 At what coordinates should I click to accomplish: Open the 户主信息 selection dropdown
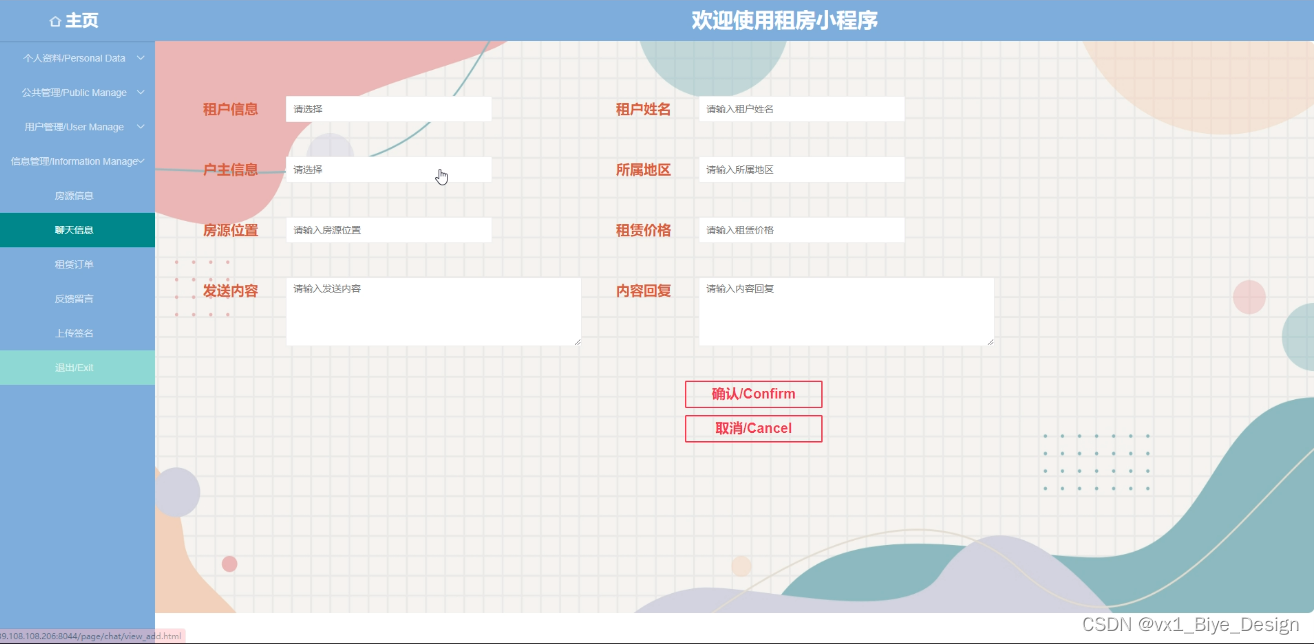(388, 169)
